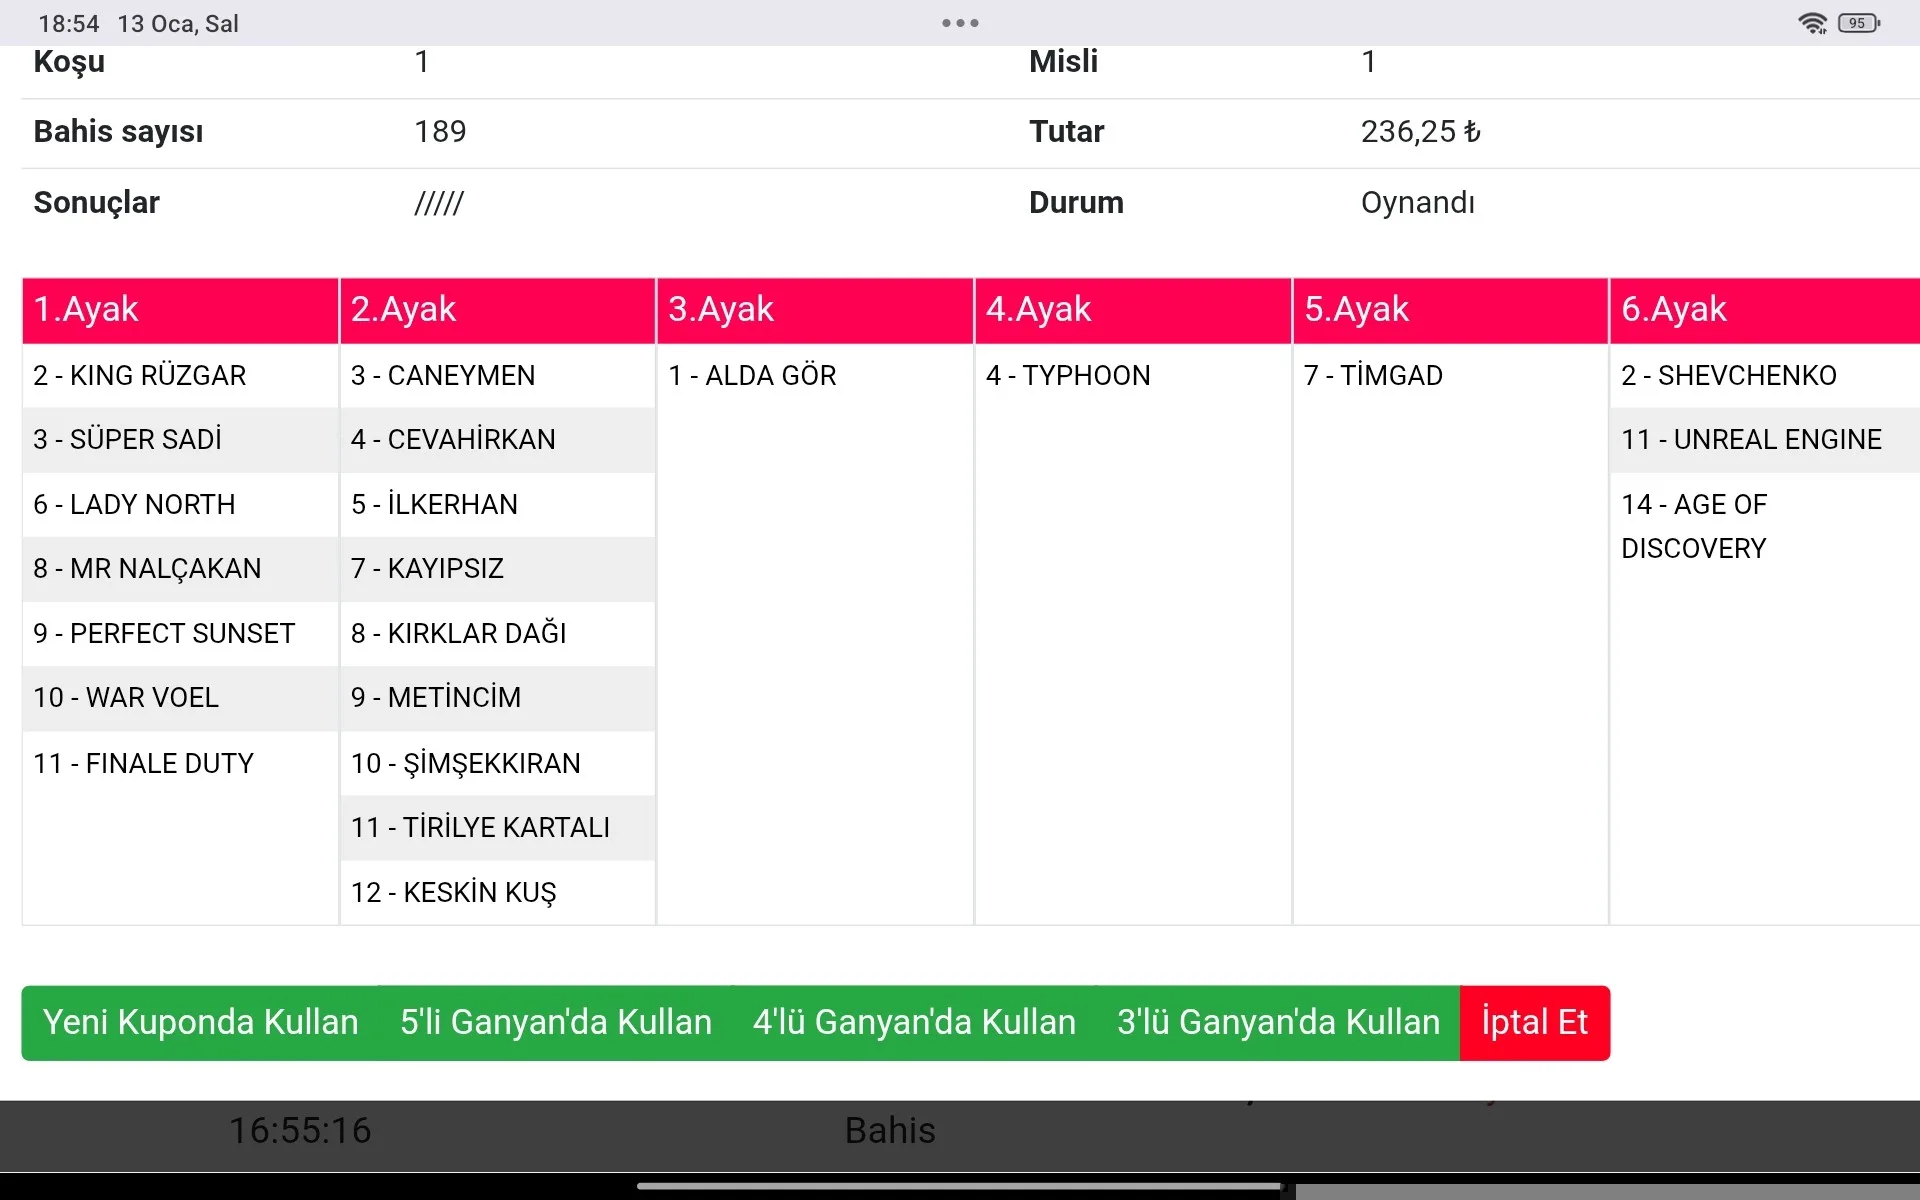The width and height of the screenshot is (1920, 1200).
Task: Tap the Wi-Fi status icon
Action: coord(1812,23)
